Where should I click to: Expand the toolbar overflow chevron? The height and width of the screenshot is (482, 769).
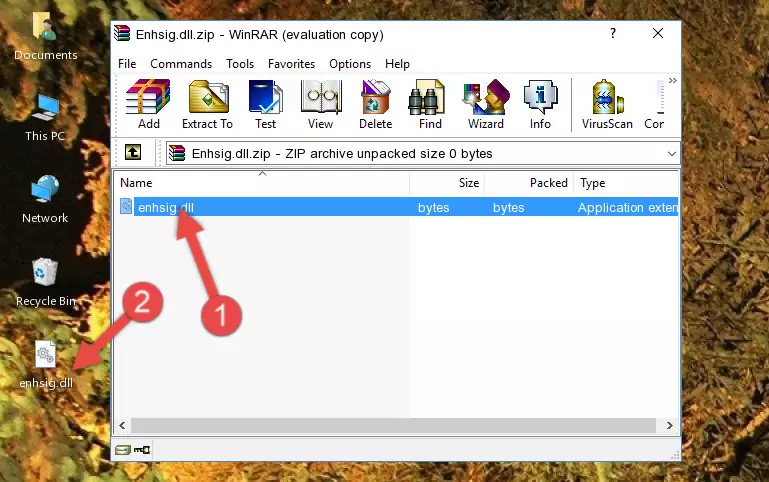coord(672,80)
